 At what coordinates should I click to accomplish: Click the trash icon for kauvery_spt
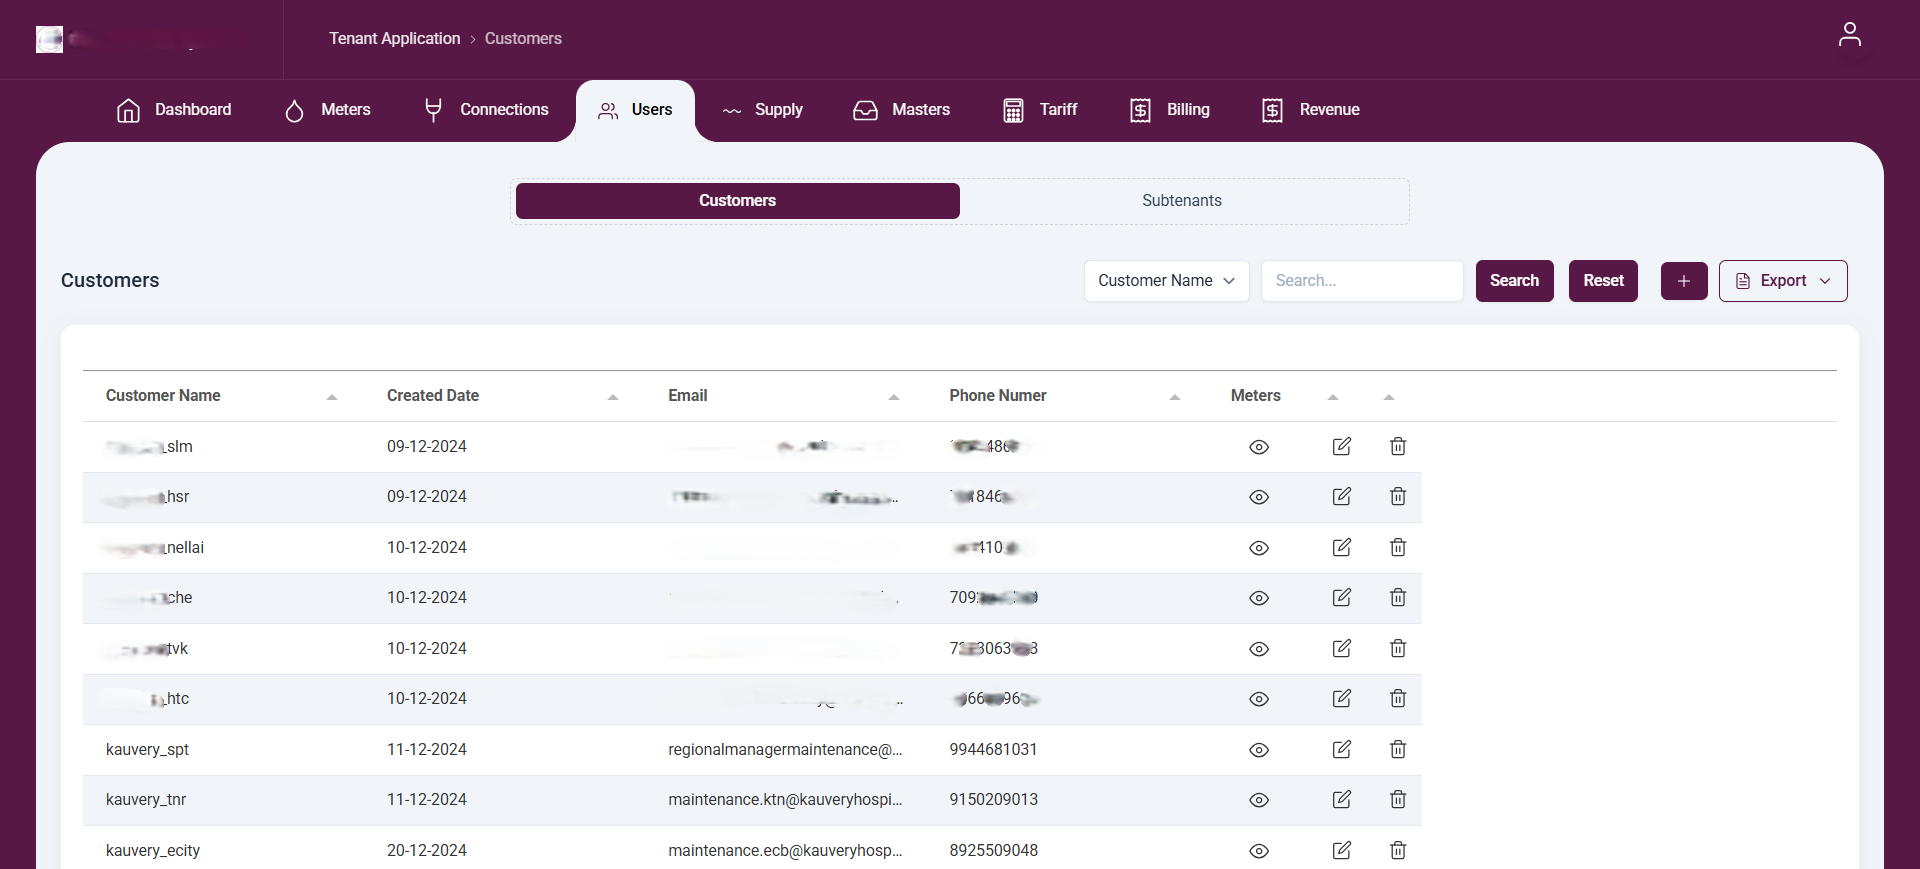(x=1397, y=749)
